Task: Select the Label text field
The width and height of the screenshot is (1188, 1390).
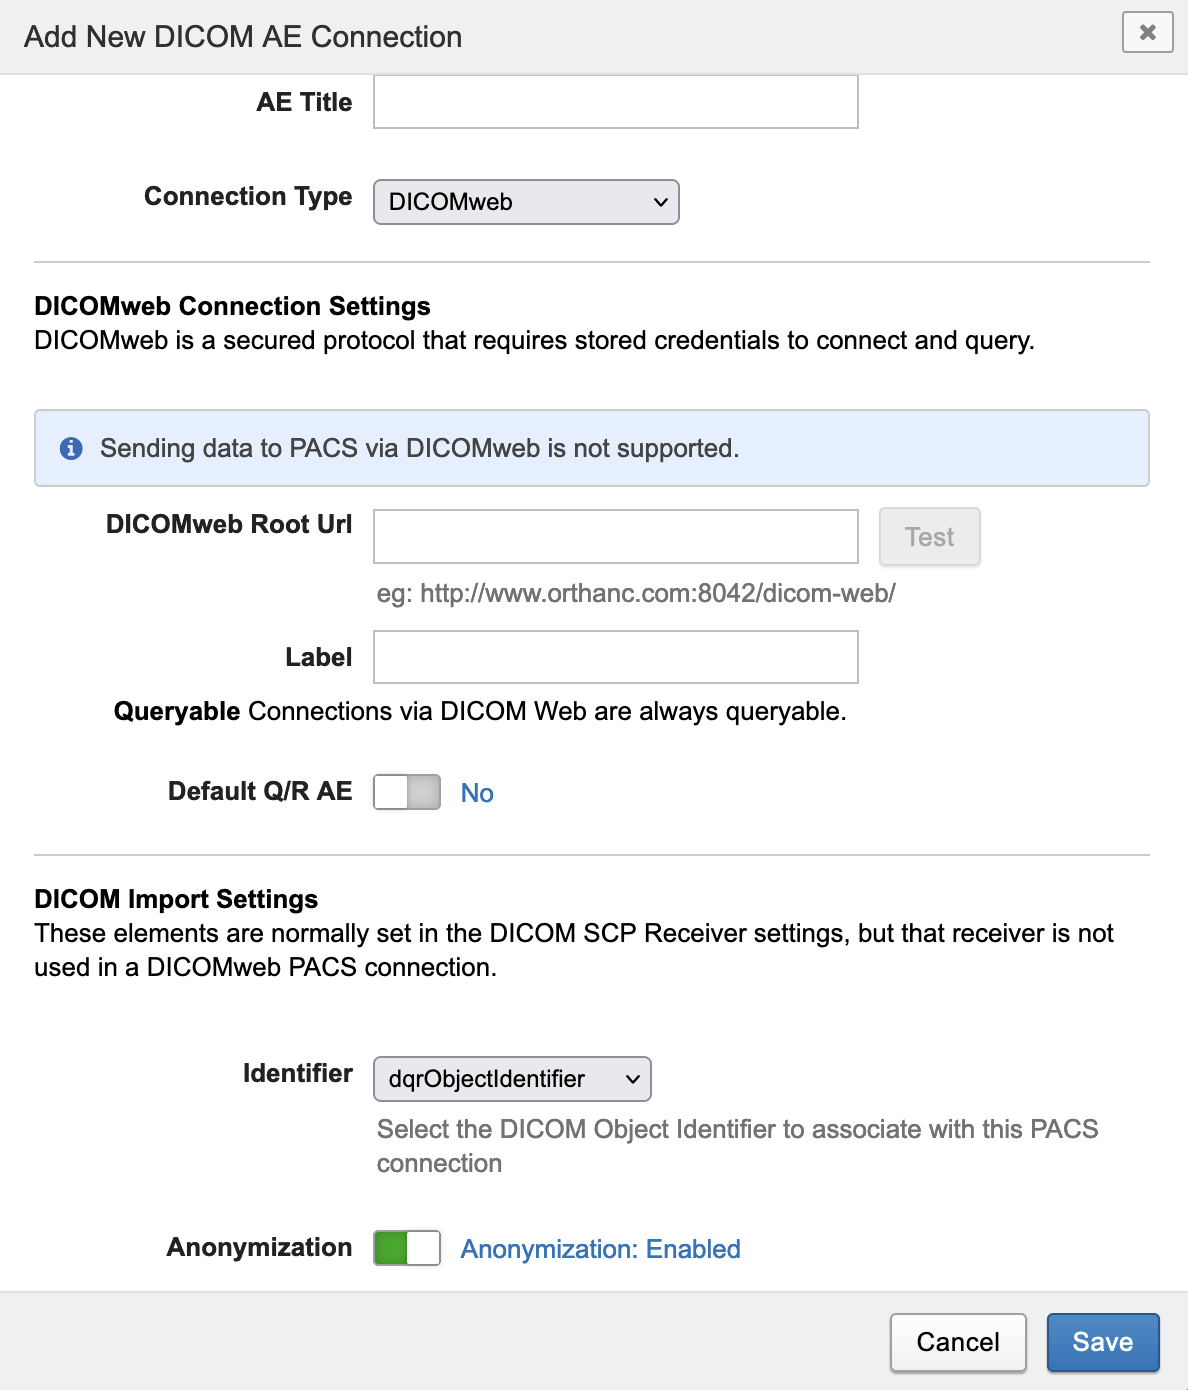Action: [616, 657]
